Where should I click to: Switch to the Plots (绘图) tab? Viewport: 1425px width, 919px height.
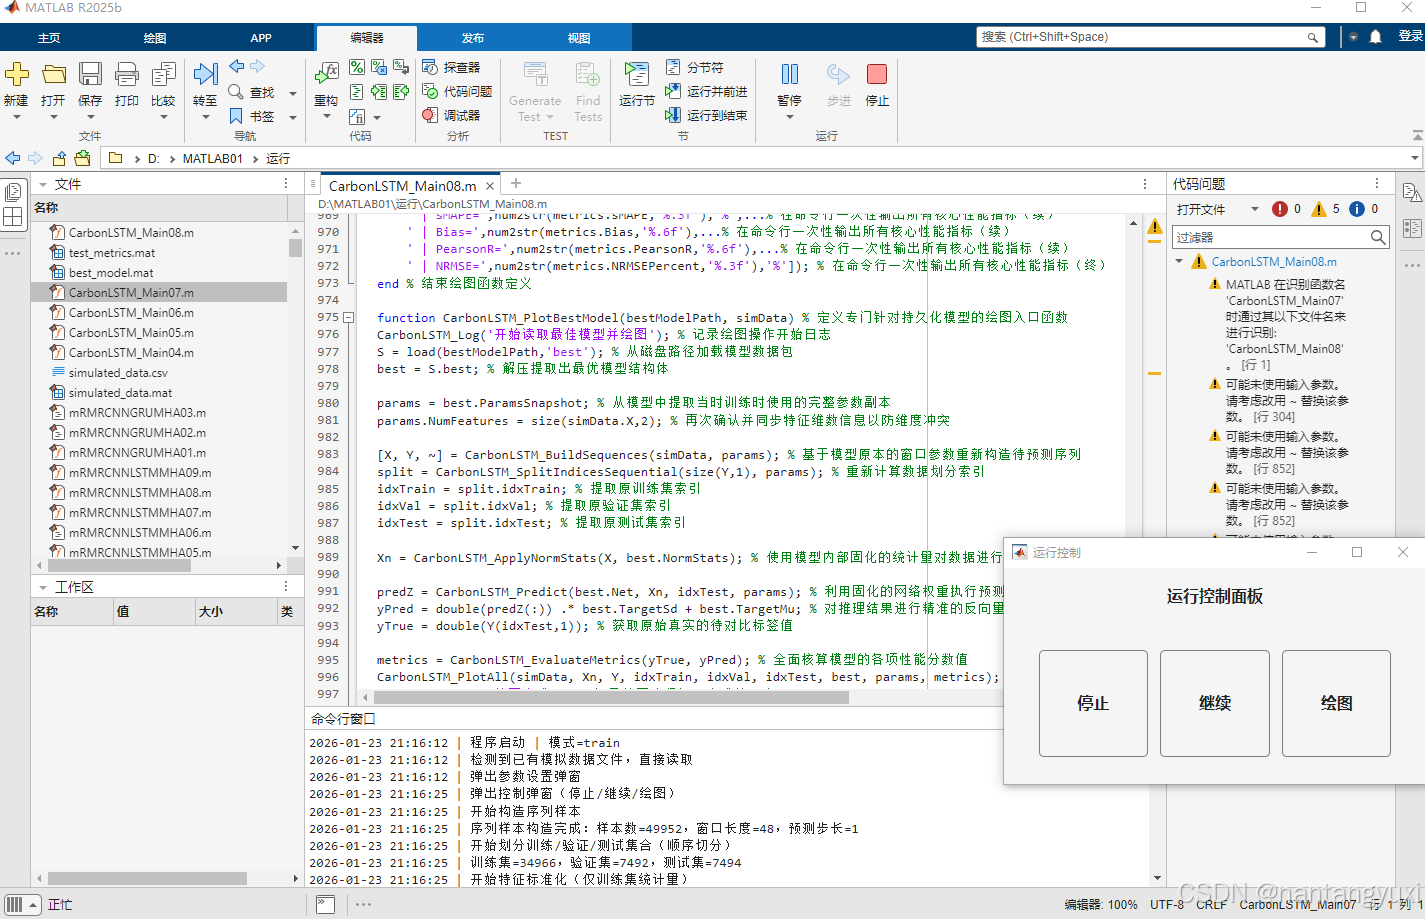(155, 38)
